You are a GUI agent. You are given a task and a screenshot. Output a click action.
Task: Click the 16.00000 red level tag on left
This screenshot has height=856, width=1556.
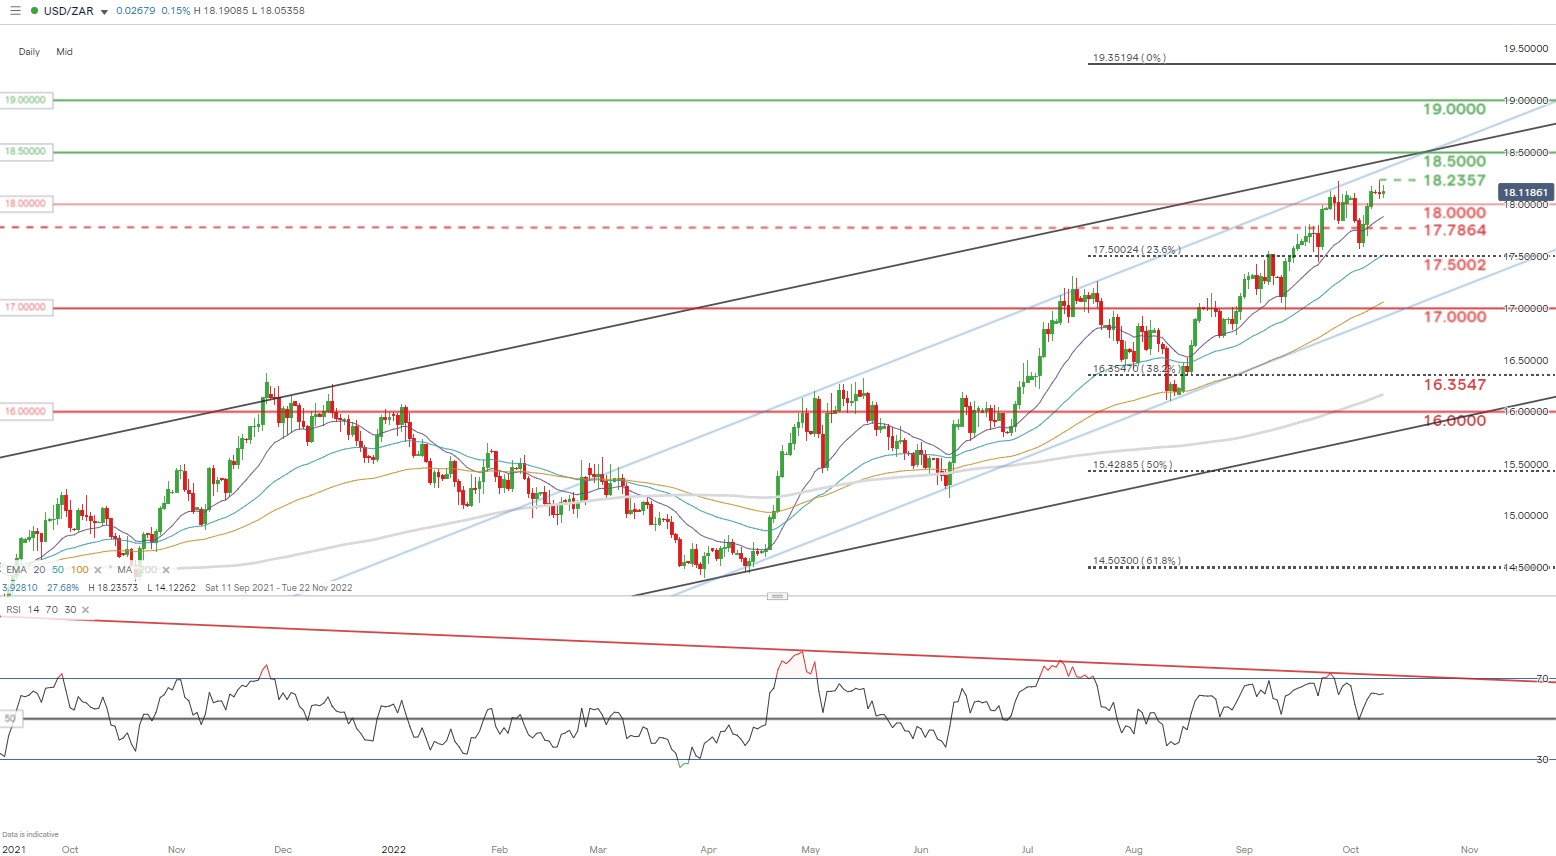(25, 411)
